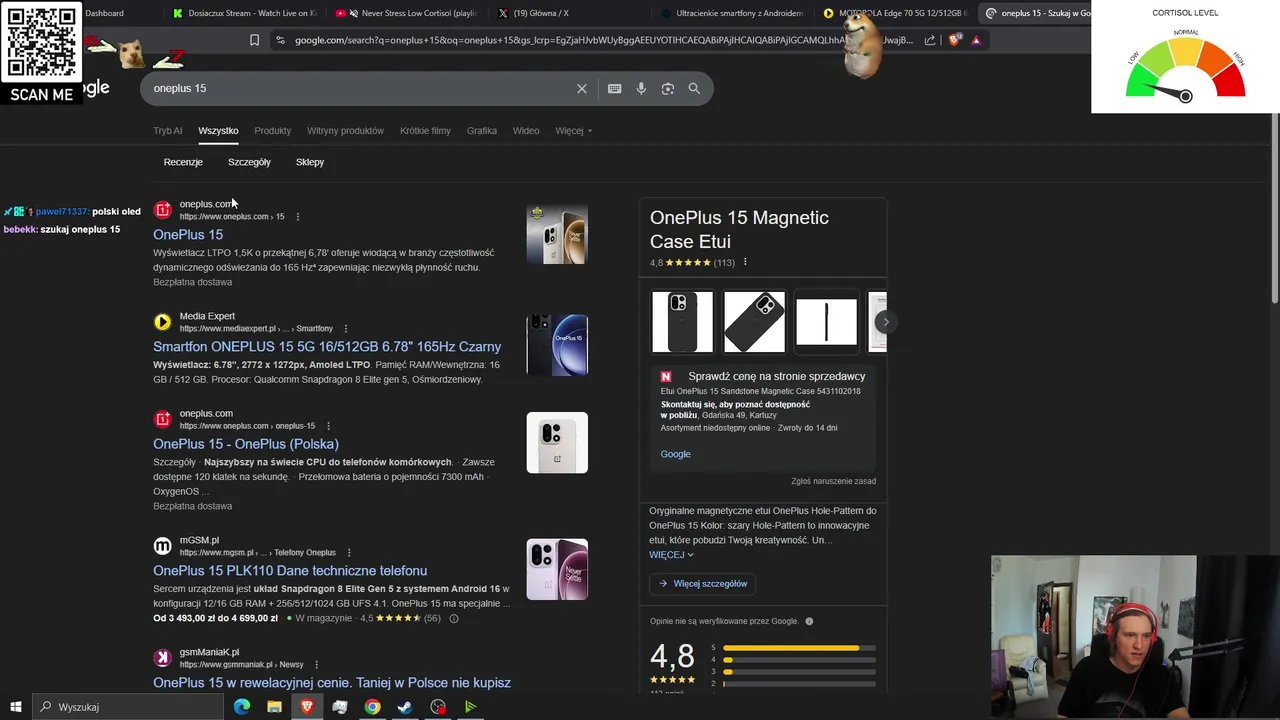Image resolution: width=1280 pixels, height=720 pixels.
Task: Click second case product thumbnail with diagonal phone
Action: tap(754, 322)
